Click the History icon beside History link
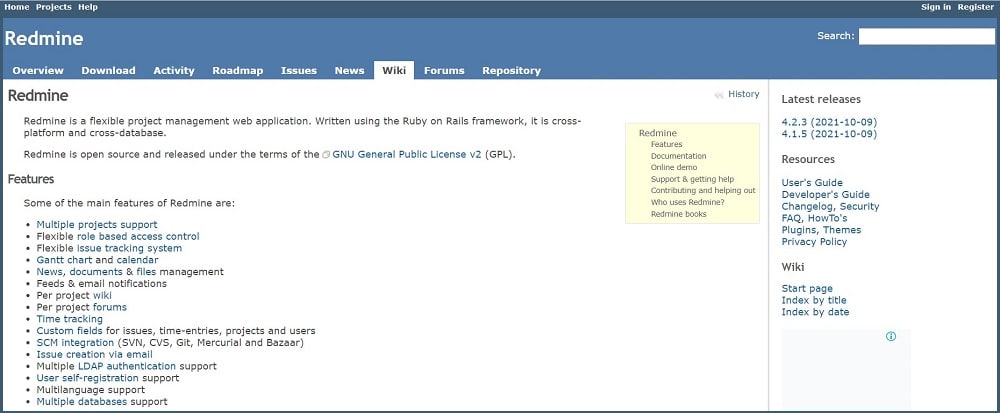The height and width of the screenshot is (413, 1000). tap(719, 95)
